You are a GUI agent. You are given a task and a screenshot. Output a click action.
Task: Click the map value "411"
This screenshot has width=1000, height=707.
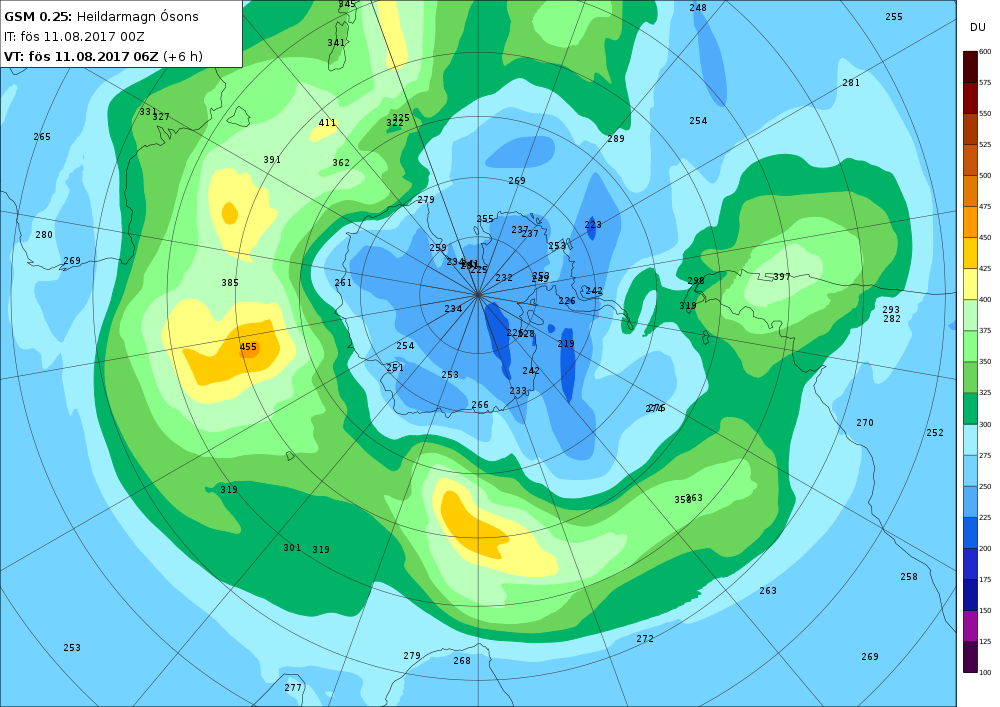click(327, 123)
